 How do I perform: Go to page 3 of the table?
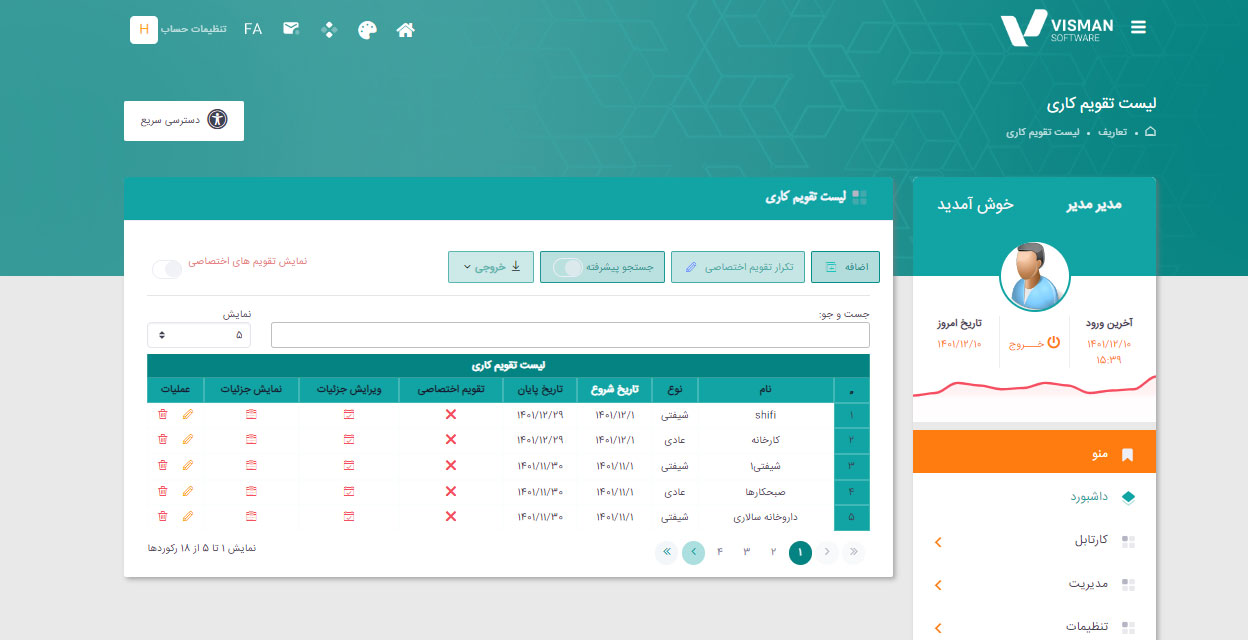(746, 552)
